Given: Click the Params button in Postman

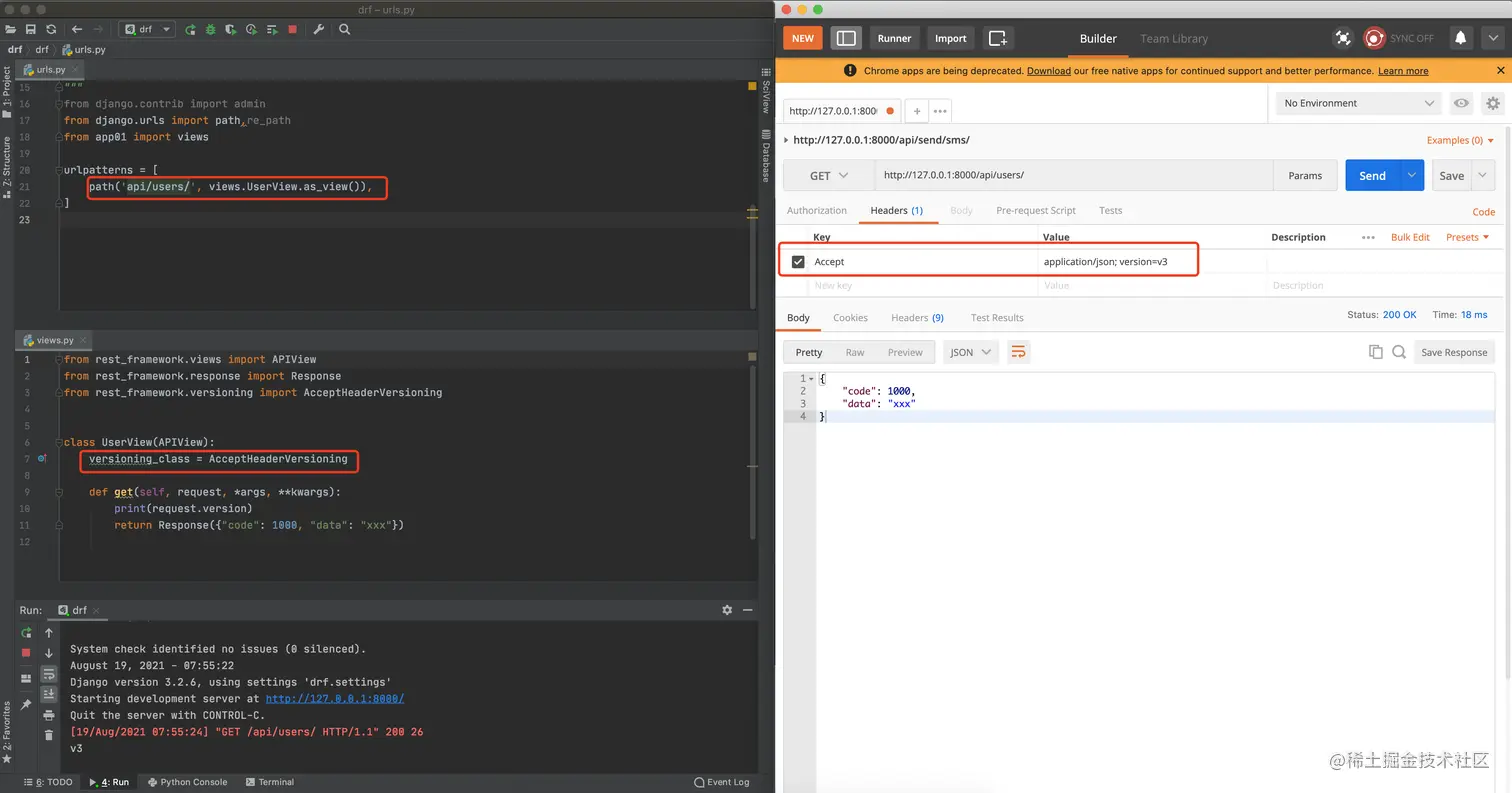Looking at the screenshot, I should click(x=1305, y=175).
